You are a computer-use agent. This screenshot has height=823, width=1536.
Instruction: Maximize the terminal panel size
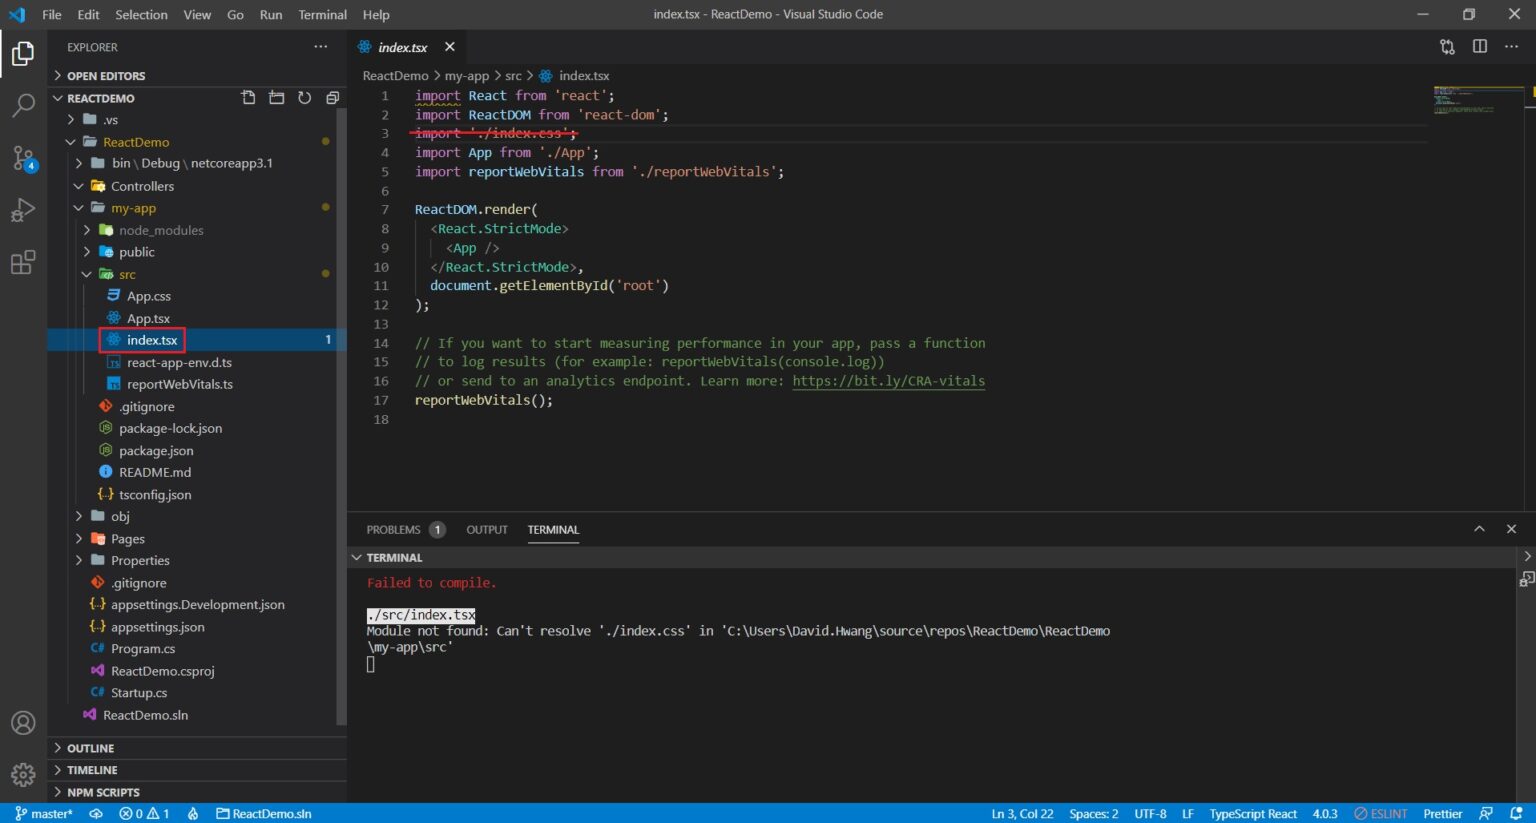coord(1479,529)
